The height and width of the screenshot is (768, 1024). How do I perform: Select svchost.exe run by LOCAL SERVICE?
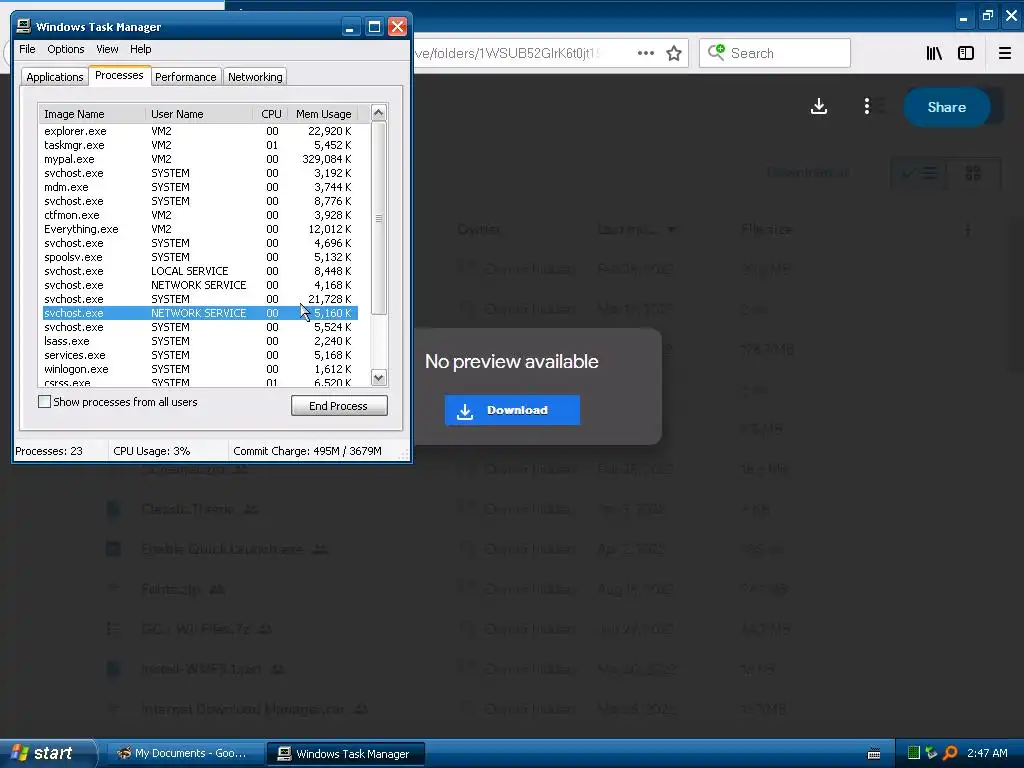pos(200,271)
